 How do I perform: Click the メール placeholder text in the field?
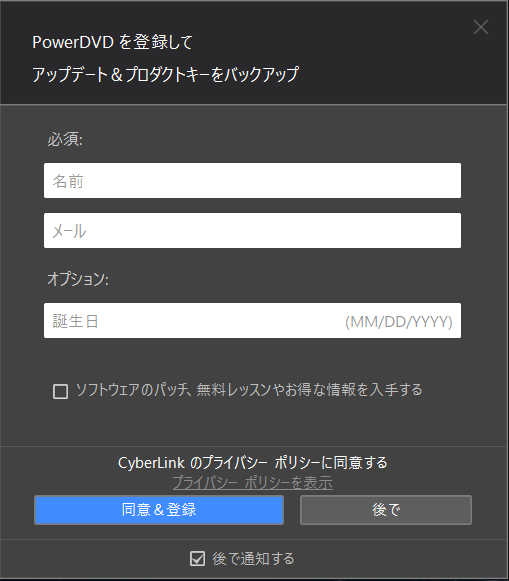tap(69, 231)
